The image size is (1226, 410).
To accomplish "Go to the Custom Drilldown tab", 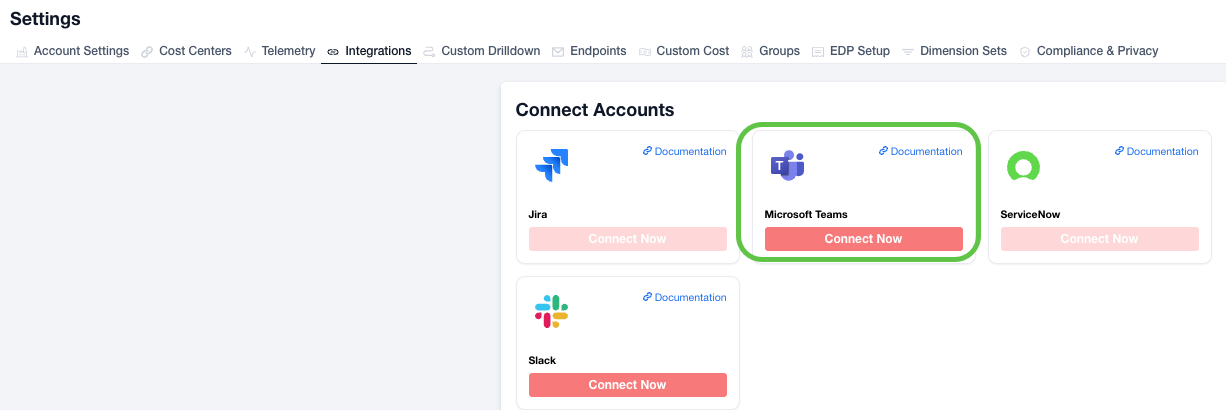I will pos(490,51).
